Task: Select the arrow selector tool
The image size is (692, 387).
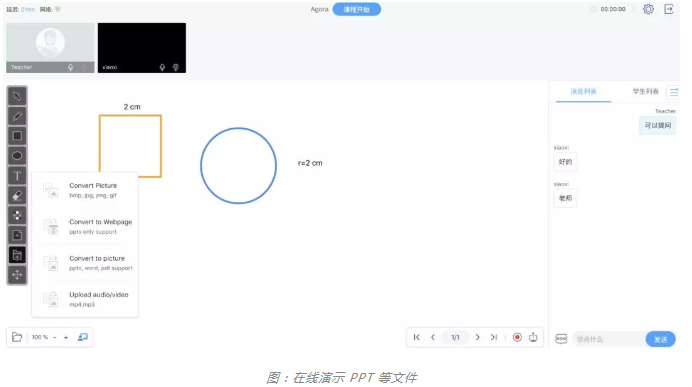Action: pos(17,96)
